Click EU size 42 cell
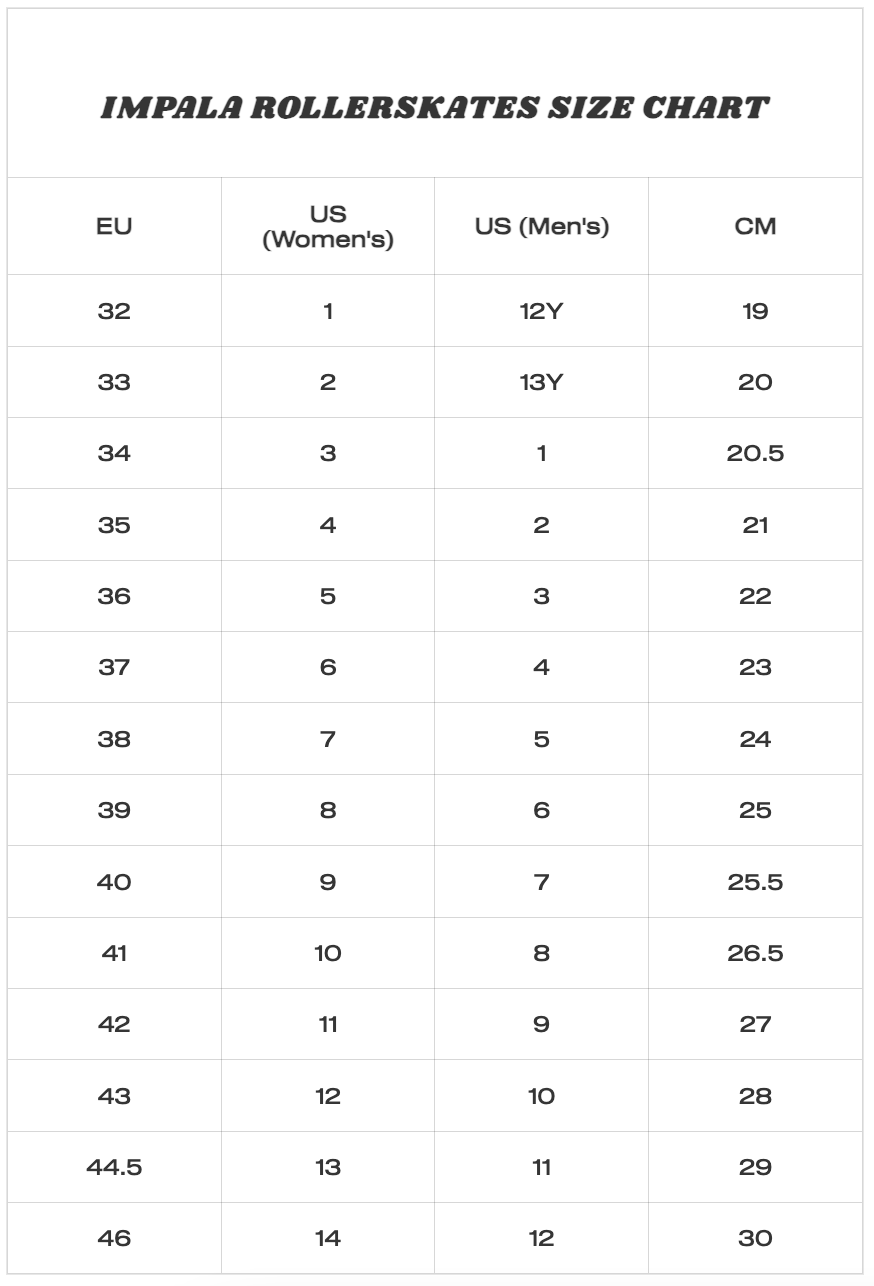The image size is (874, 1286). (114, 1024)
